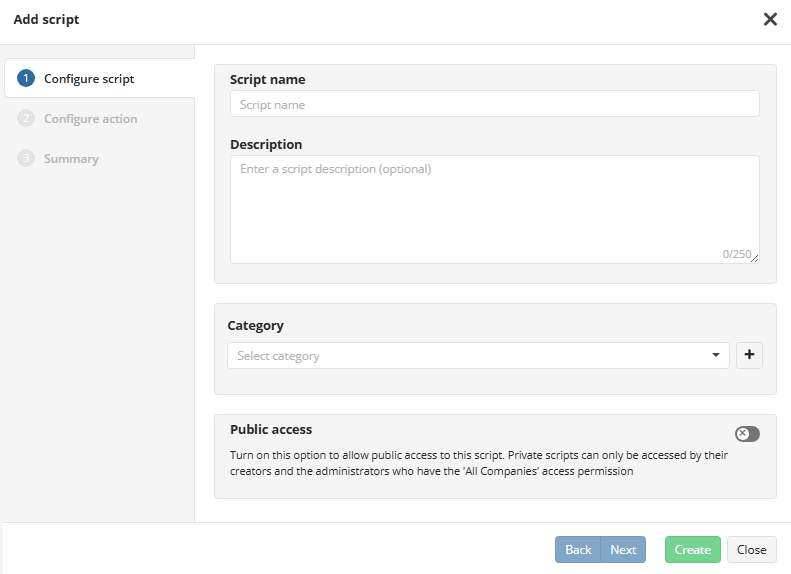This screenshot has height=574, width=791.
Task: Click the Description box resize handle
Action: tap(755, 259)
